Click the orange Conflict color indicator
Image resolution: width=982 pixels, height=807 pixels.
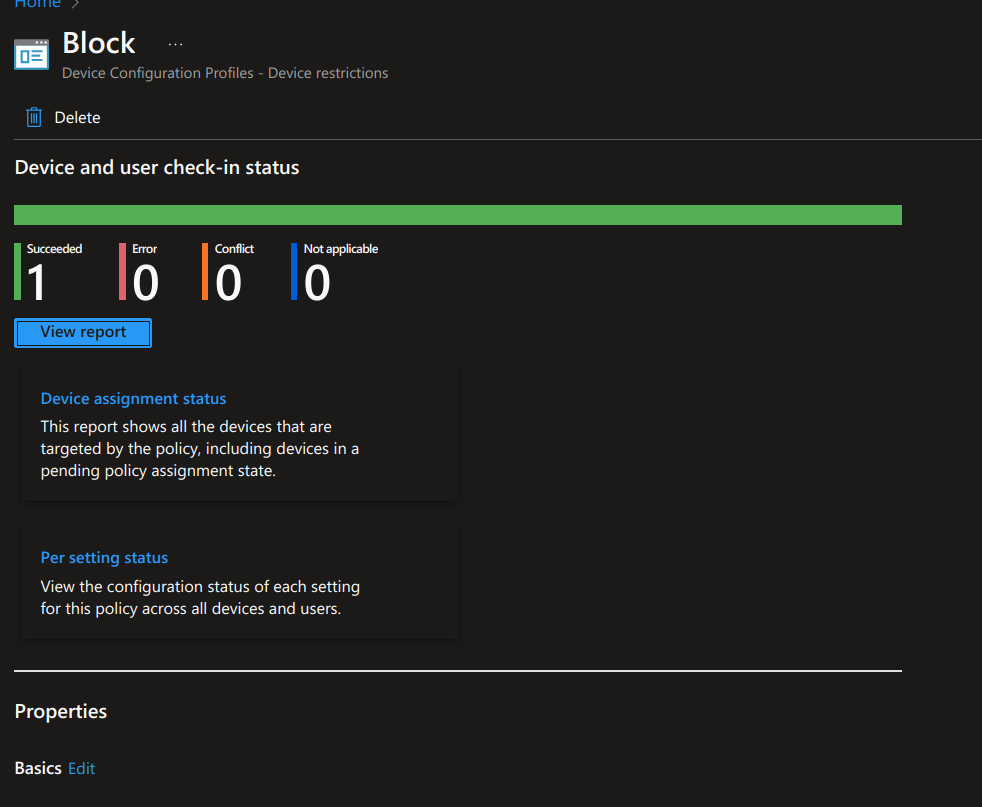205,272
